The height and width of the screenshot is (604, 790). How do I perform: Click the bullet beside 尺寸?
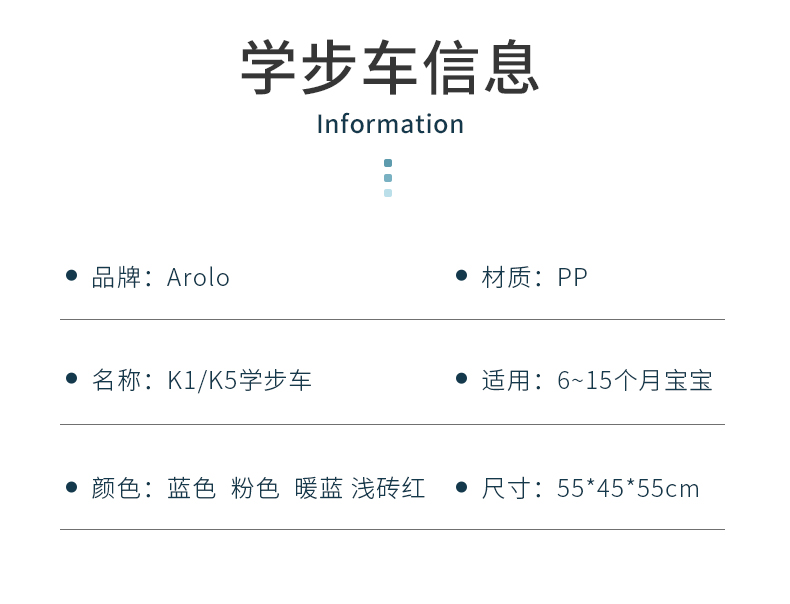pos(461,487)
